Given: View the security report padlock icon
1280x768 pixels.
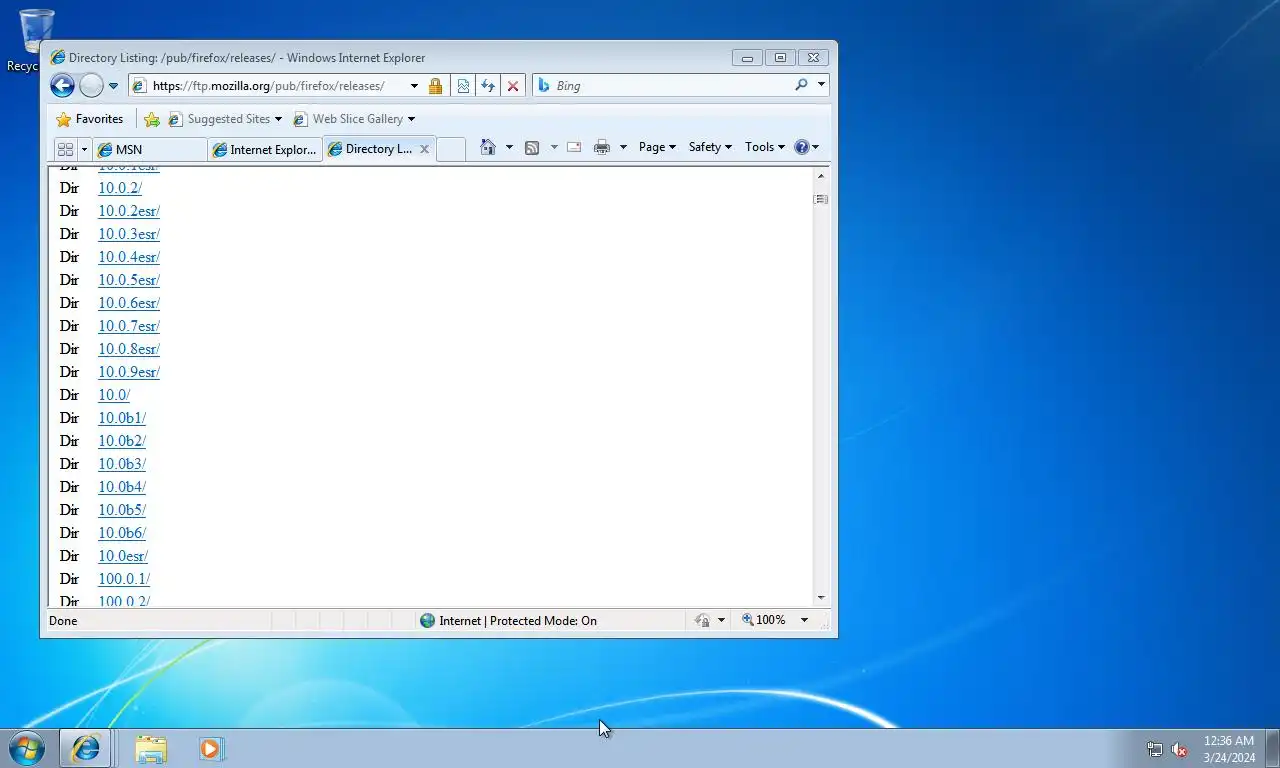Looking at the screenshot, I should pyautogui.click(x=435, y=86).
